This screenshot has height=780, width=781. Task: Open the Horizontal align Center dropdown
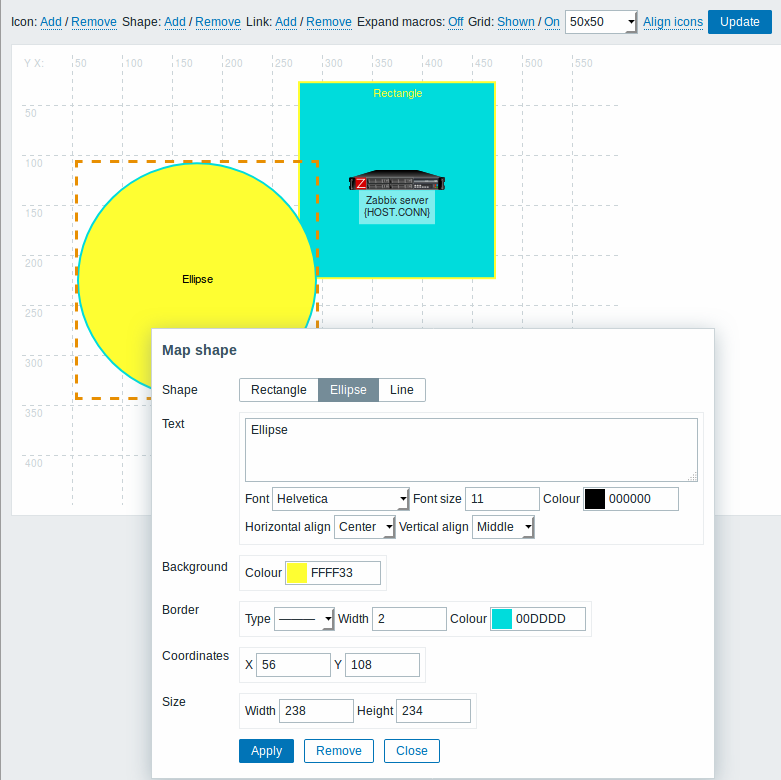365,526
